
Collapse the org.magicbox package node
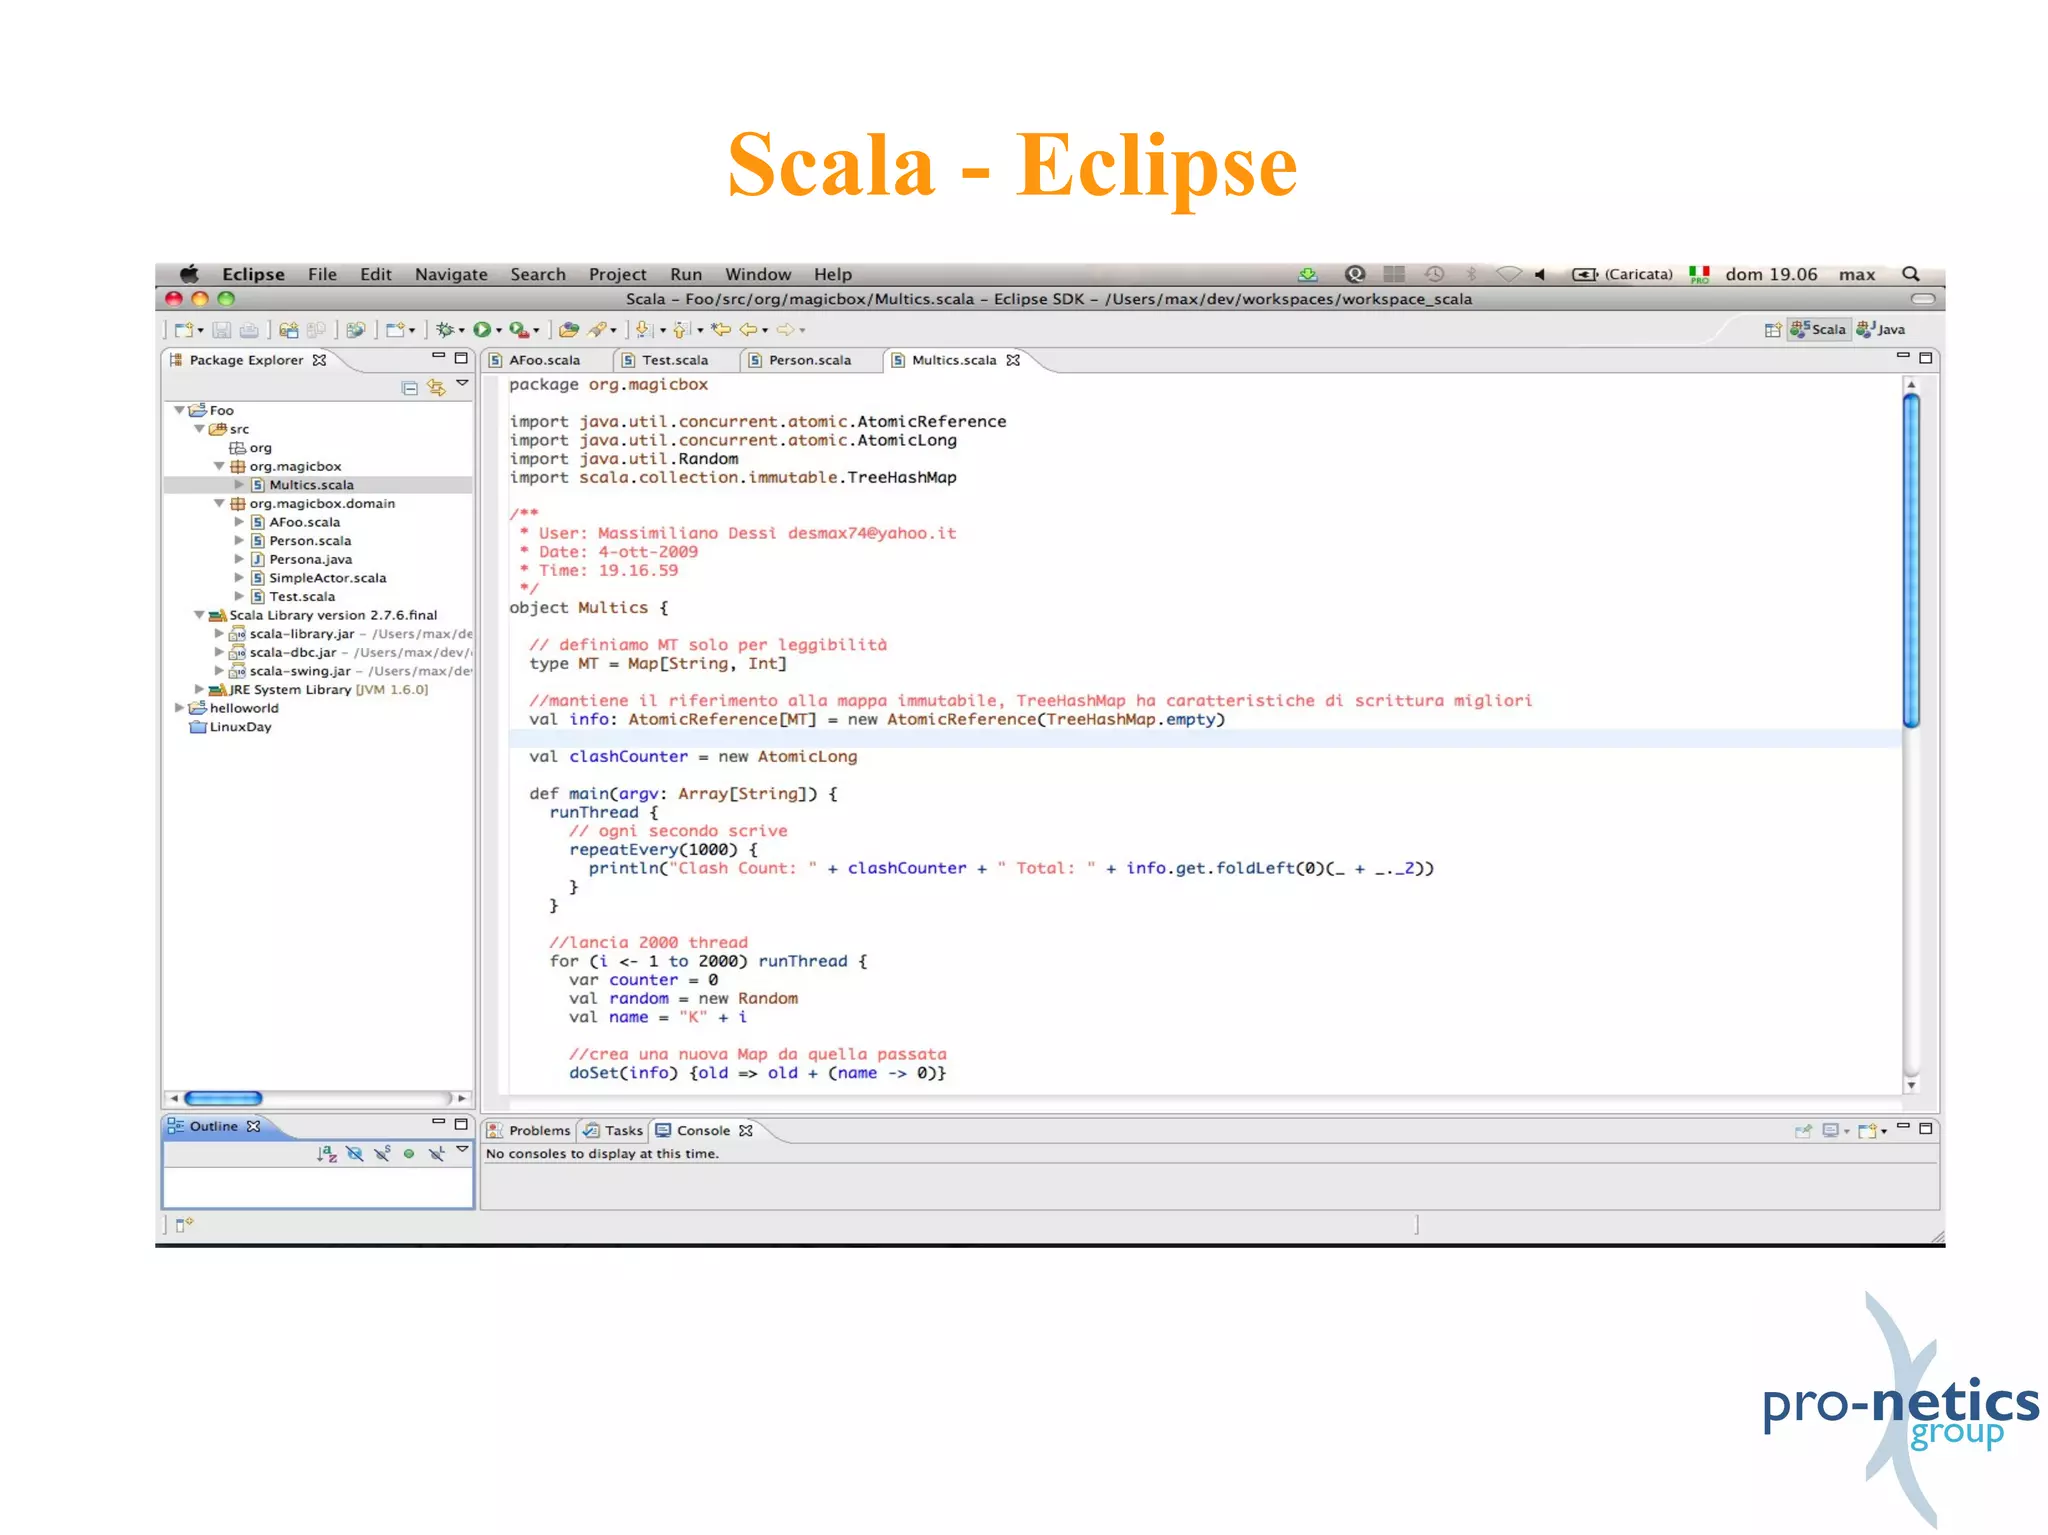pos(219,467)
